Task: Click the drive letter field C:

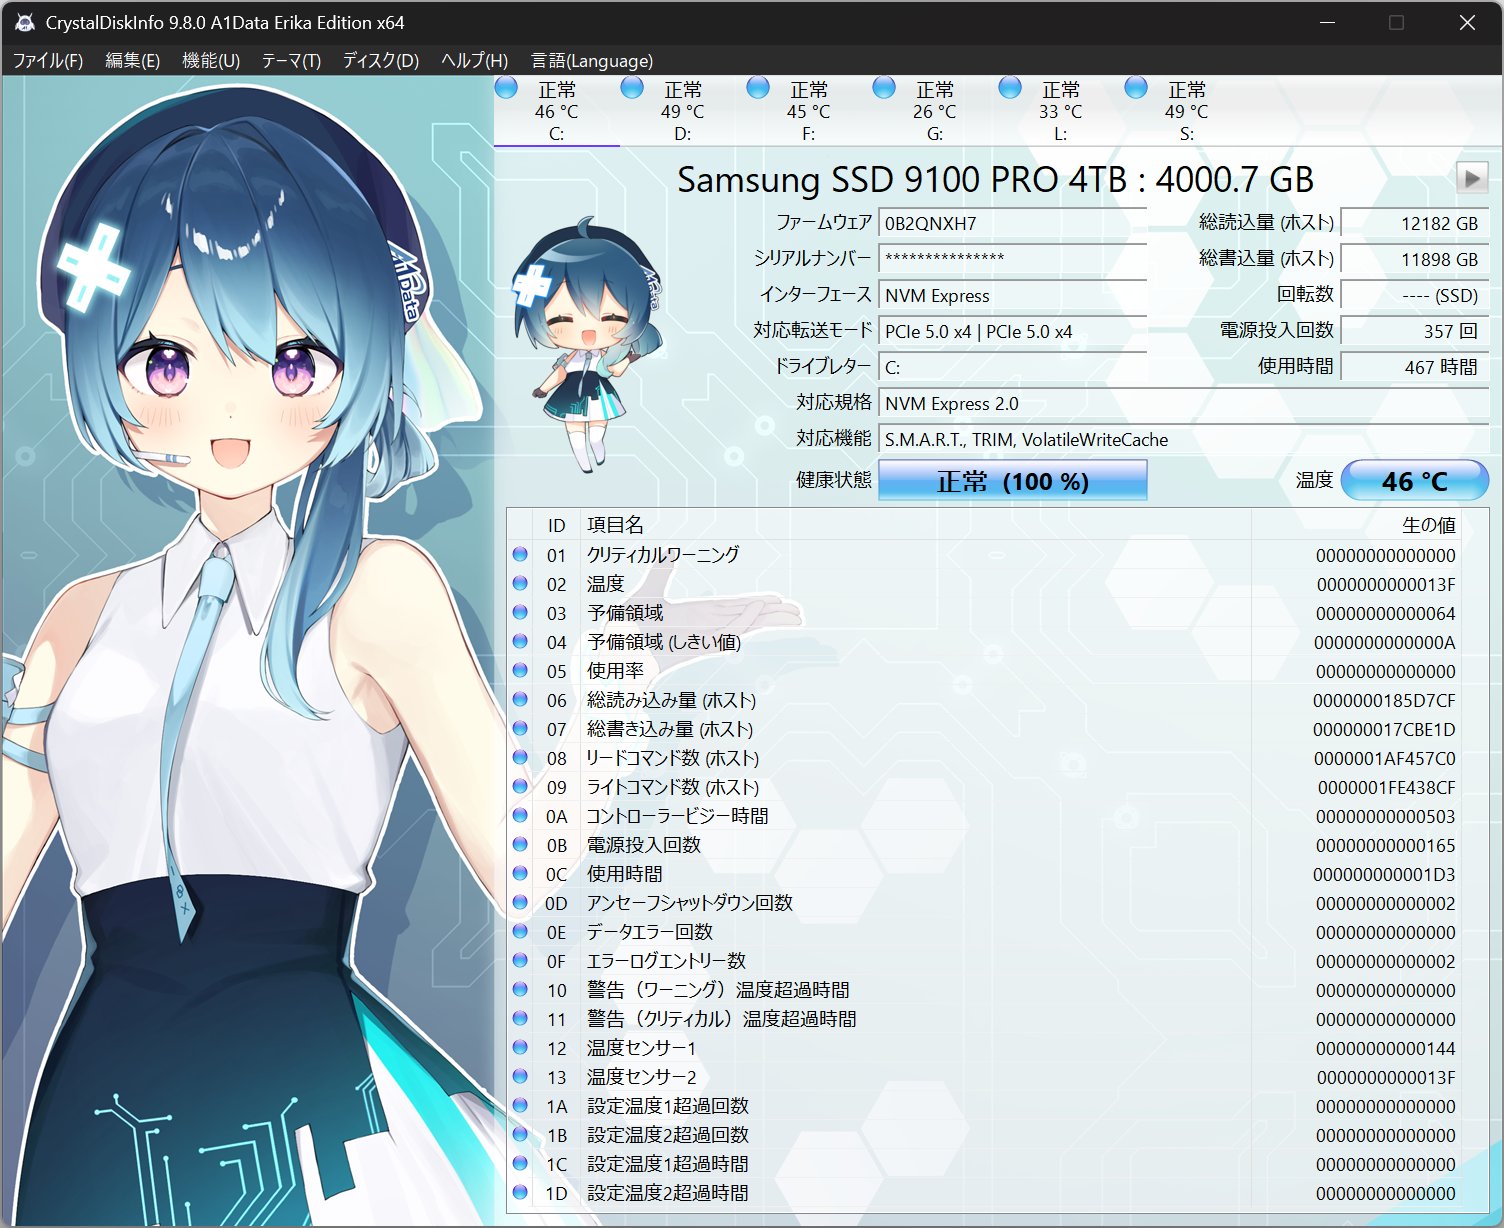Action: (1012, 367)
